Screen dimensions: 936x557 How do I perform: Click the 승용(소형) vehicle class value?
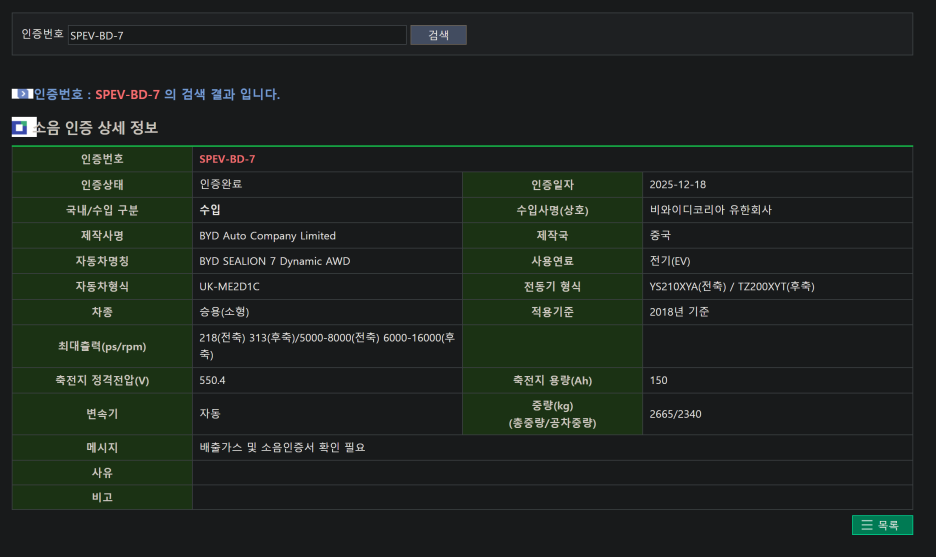(x=224, y=312)
